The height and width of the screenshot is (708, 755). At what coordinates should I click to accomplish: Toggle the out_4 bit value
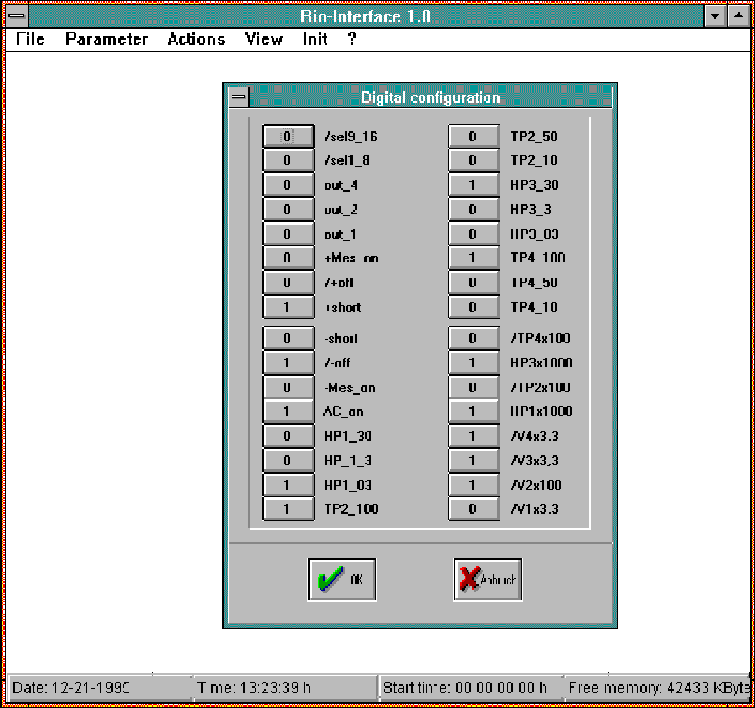(287, 185)
